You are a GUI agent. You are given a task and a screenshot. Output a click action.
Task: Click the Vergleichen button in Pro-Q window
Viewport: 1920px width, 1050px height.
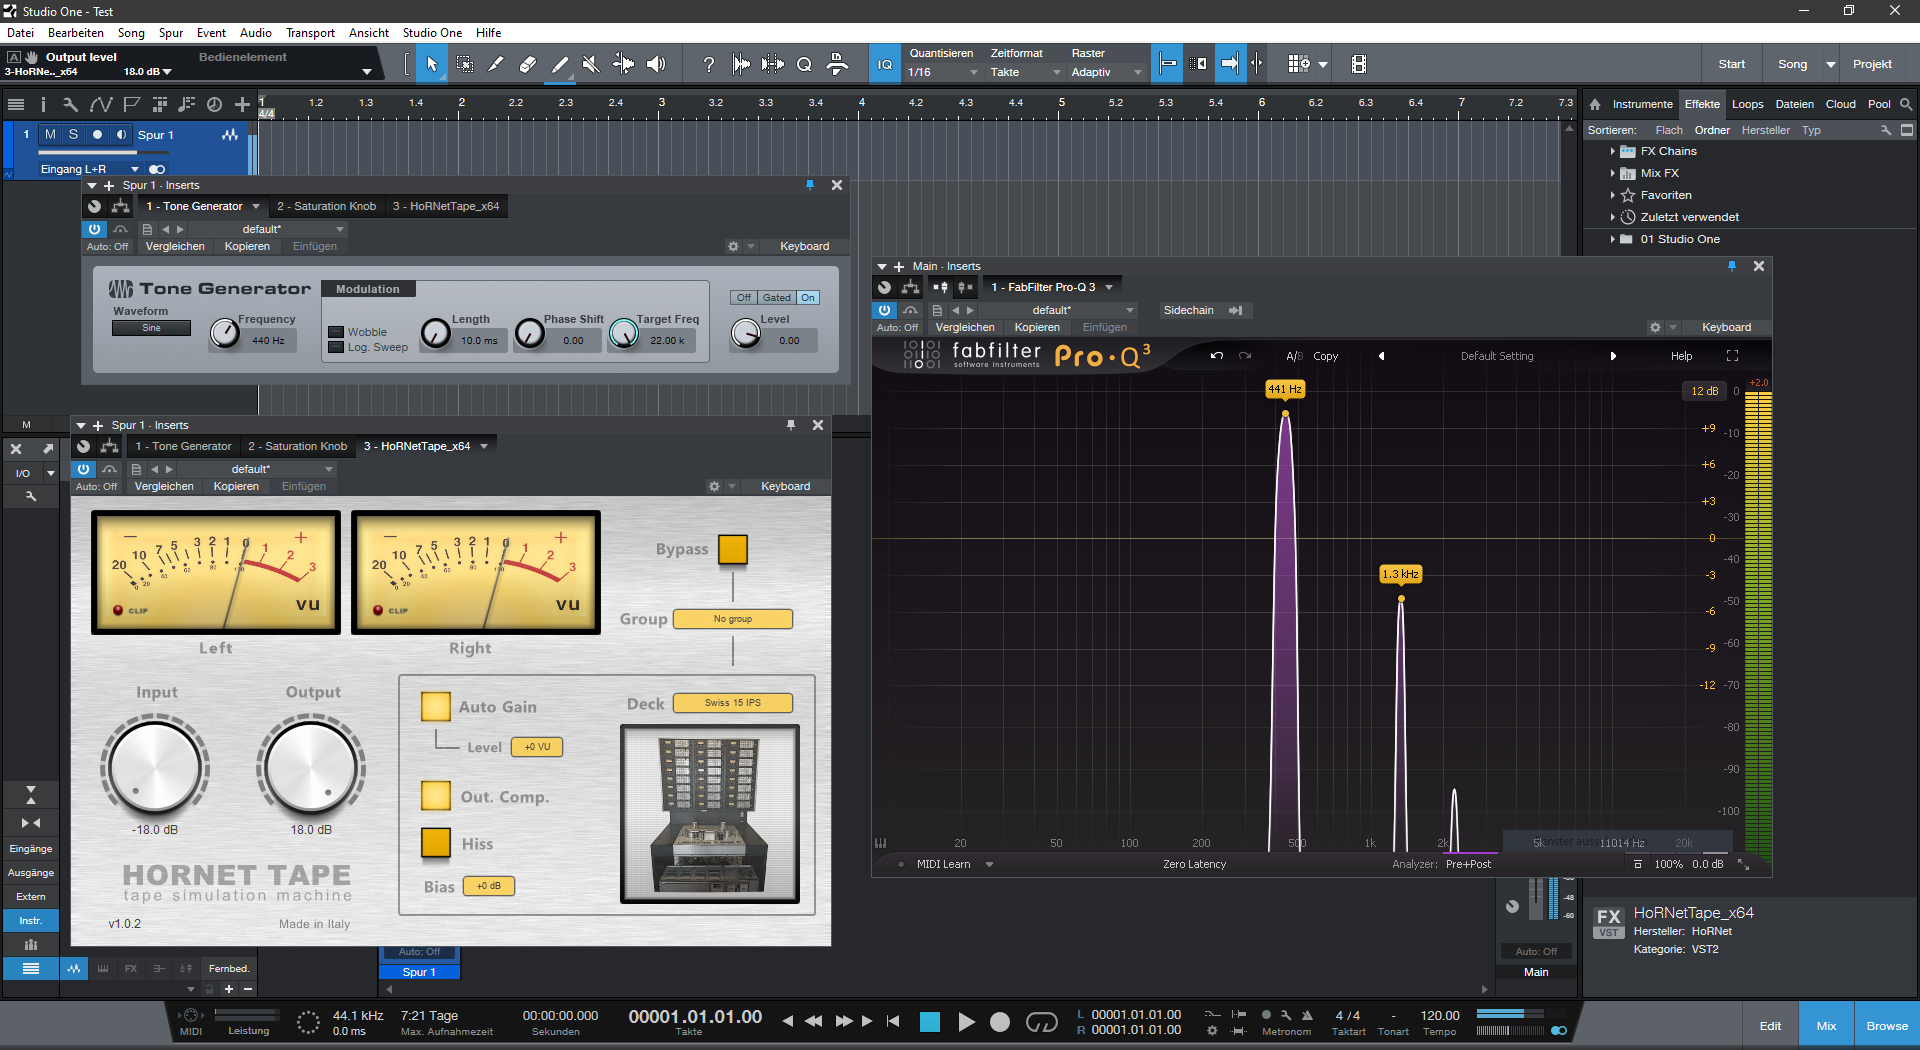click(964, 327)
